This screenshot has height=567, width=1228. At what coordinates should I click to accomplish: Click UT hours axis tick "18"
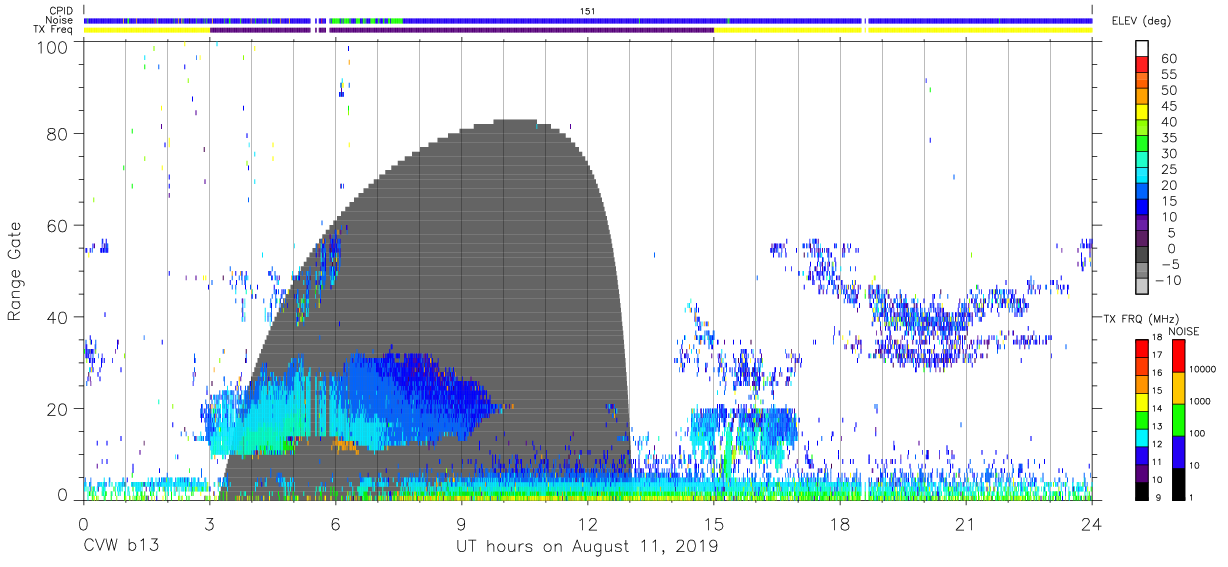click(x=839, y=523)
